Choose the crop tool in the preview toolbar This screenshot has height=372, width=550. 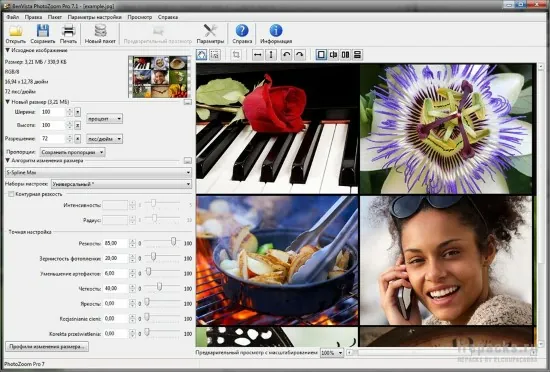point(236,55)
